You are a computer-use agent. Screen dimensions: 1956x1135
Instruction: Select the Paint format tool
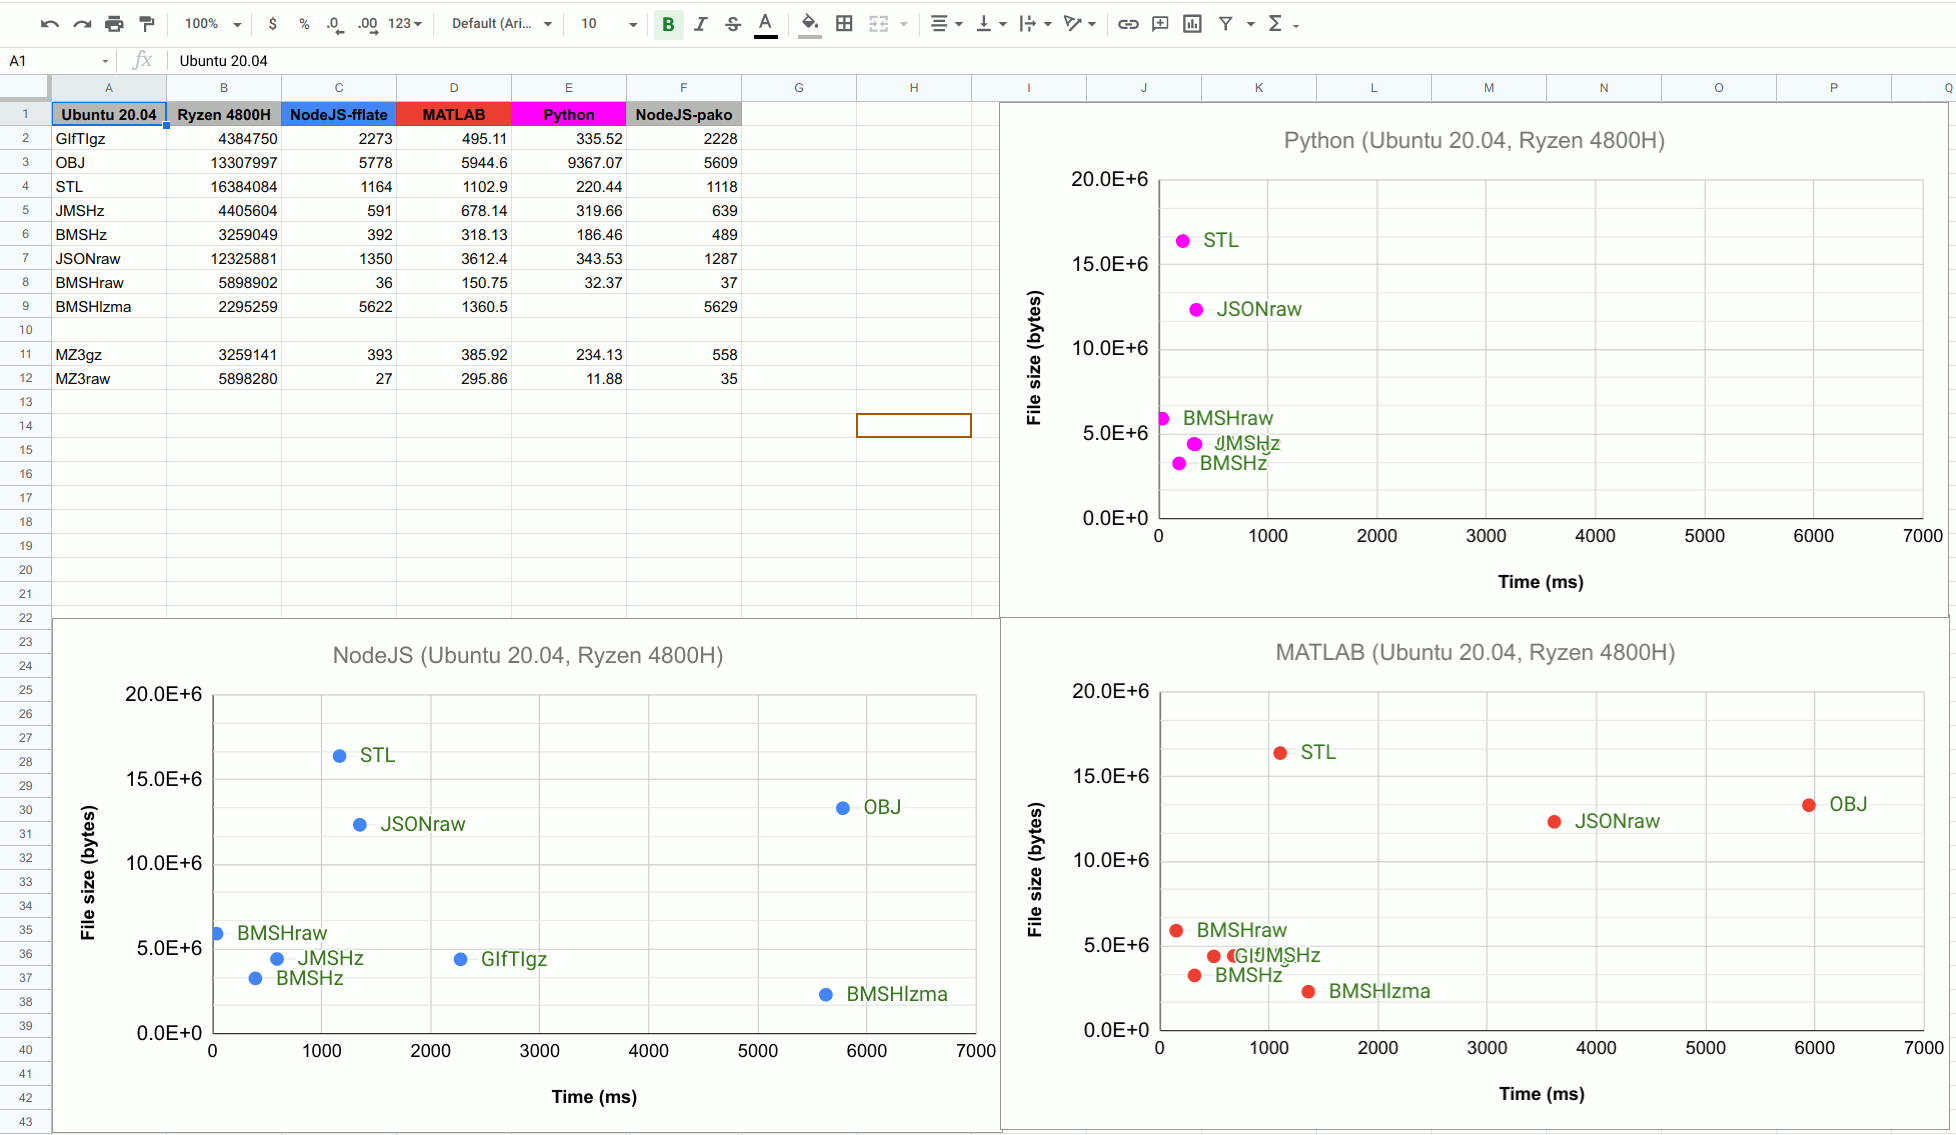147,24
